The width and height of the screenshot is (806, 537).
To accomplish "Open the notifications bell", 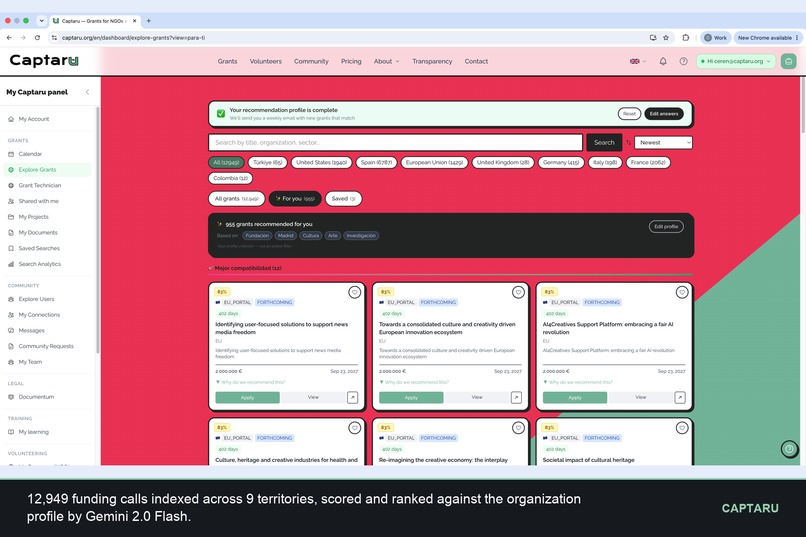I will [663, 61].
